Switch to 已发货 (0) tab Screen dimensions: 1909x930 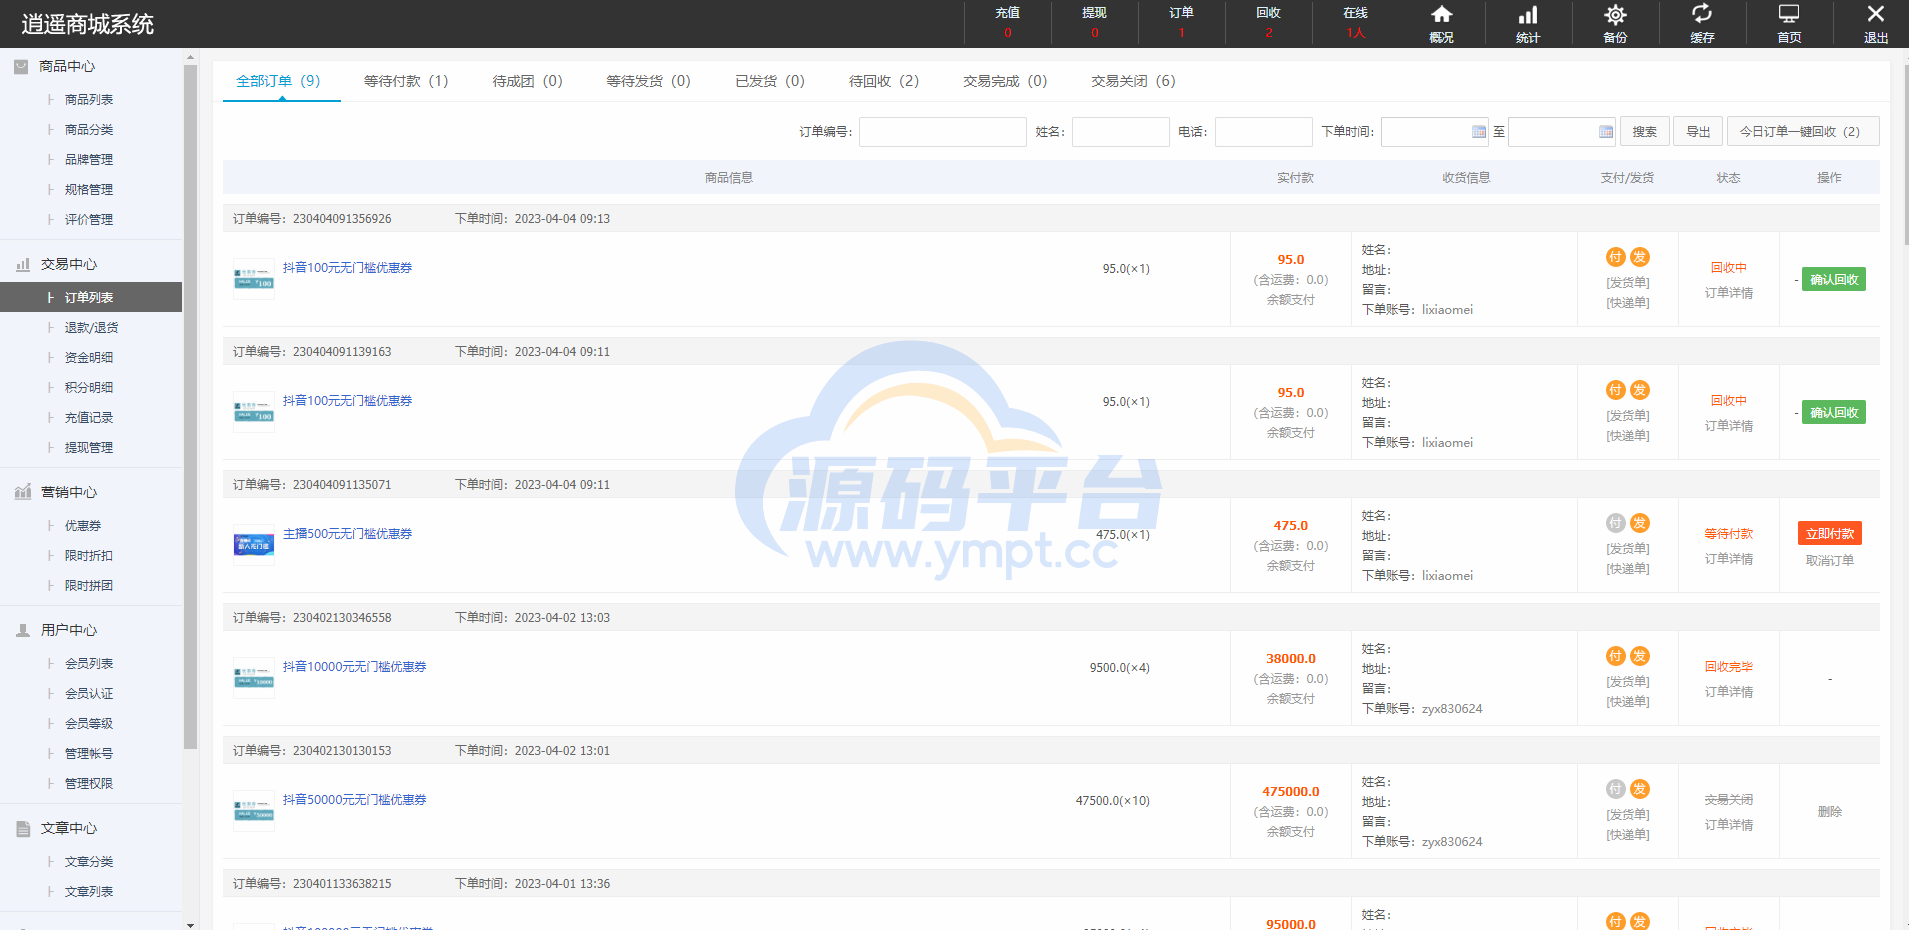pos(770,81)
